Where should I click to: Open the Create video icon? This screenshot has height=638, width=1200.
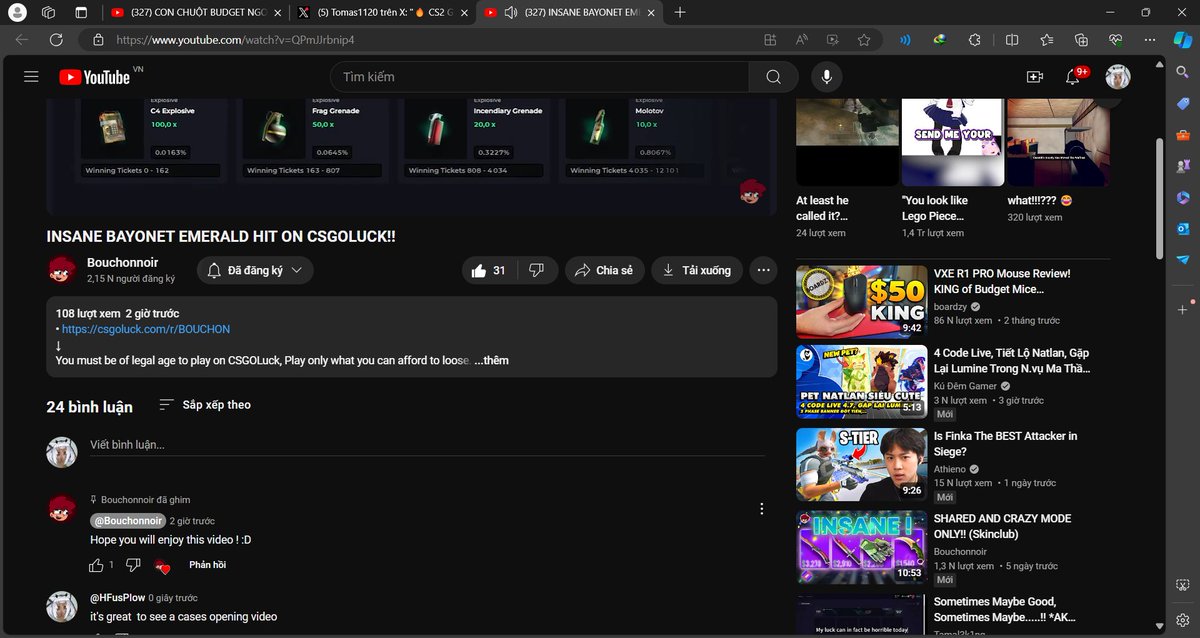(1034, 77)
